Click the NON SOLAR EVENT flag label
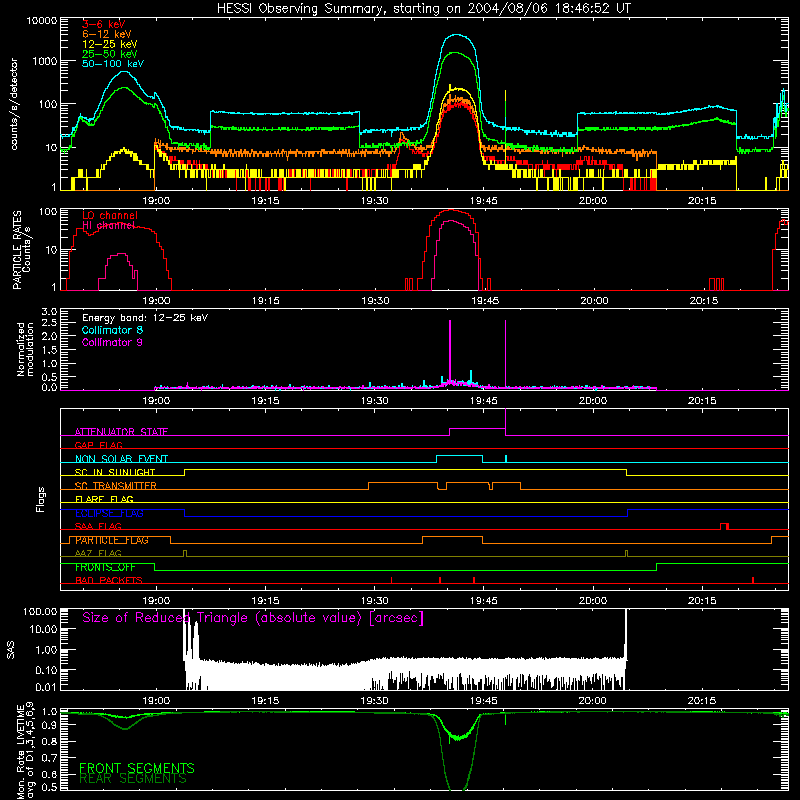This screenshot has width=800, height=800. pyautogui.click(x=121, y=459)
